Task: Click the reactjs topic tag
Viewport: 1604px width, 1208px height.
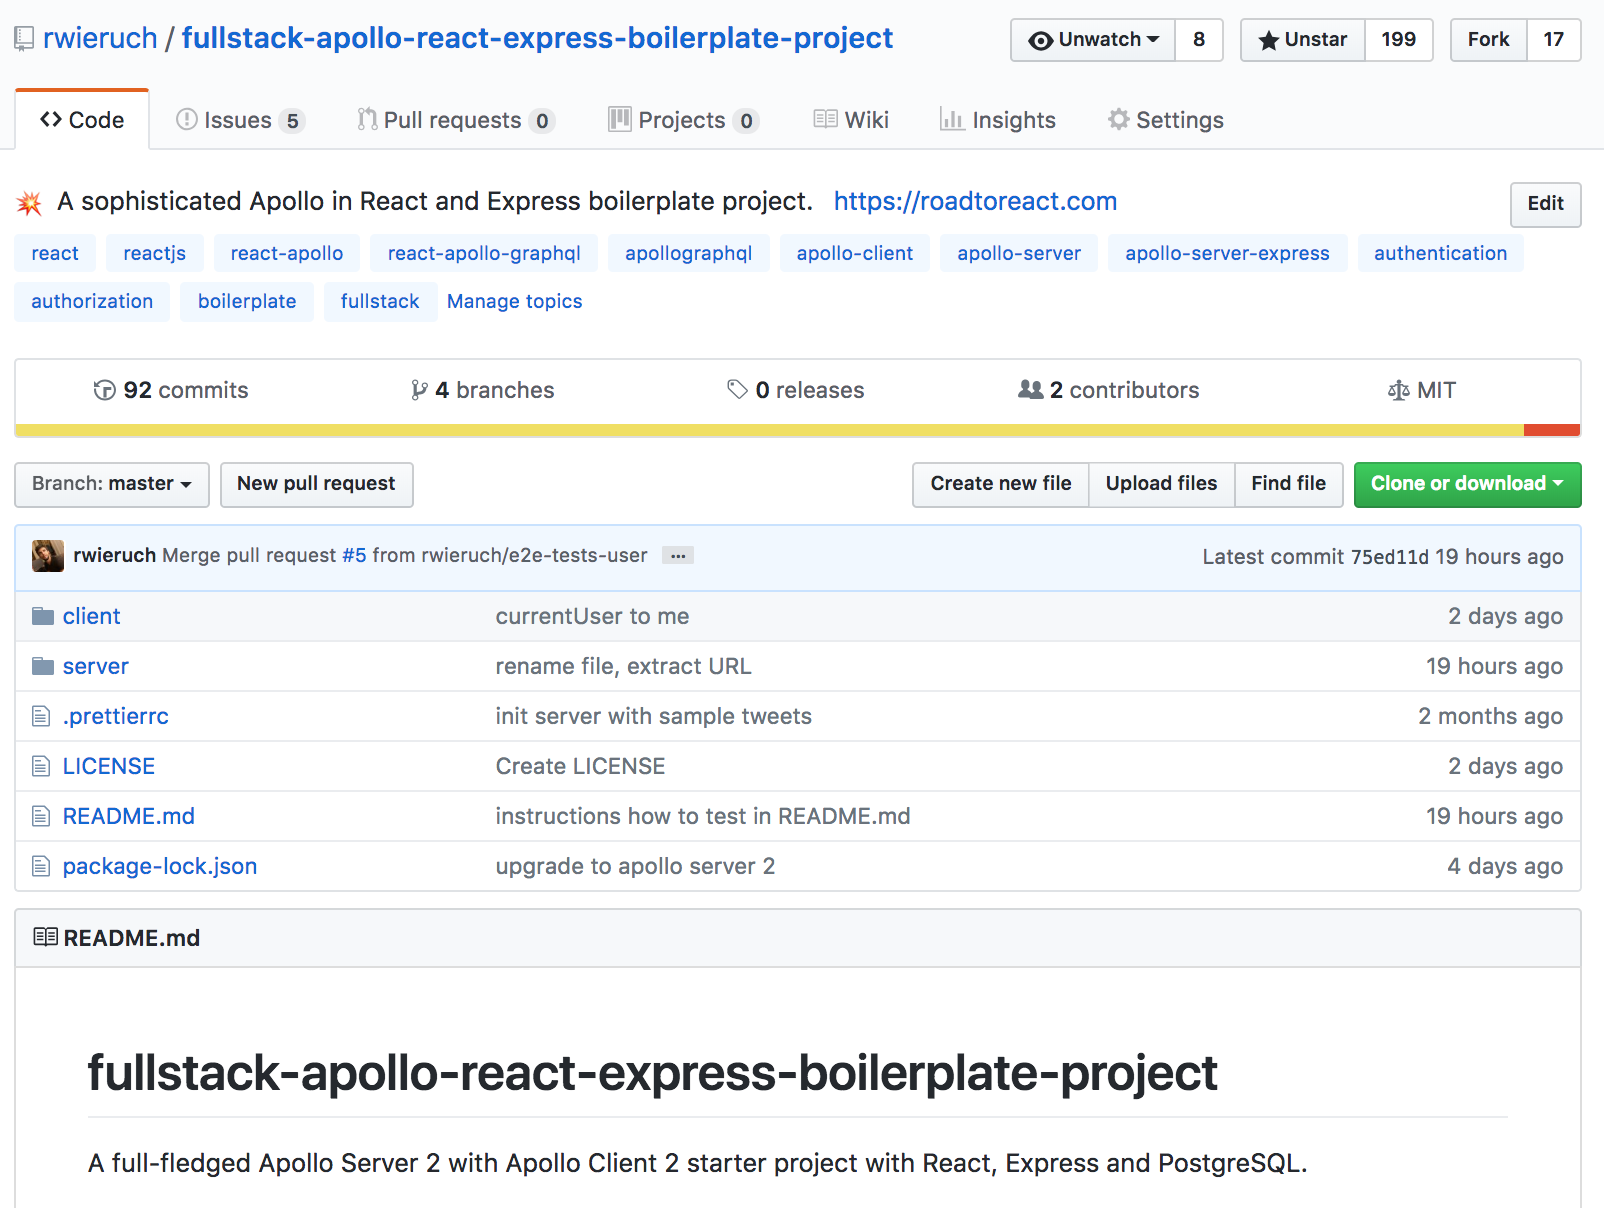Action: pos(155,253)
